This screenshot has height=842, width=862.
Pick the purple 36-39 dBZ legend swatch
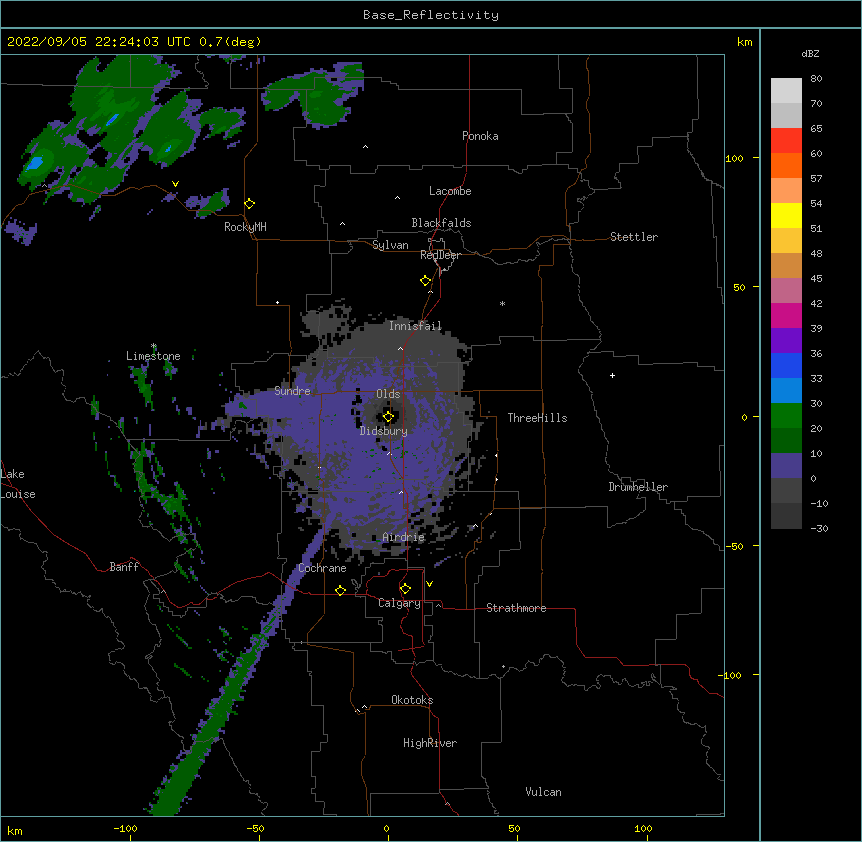786,341
